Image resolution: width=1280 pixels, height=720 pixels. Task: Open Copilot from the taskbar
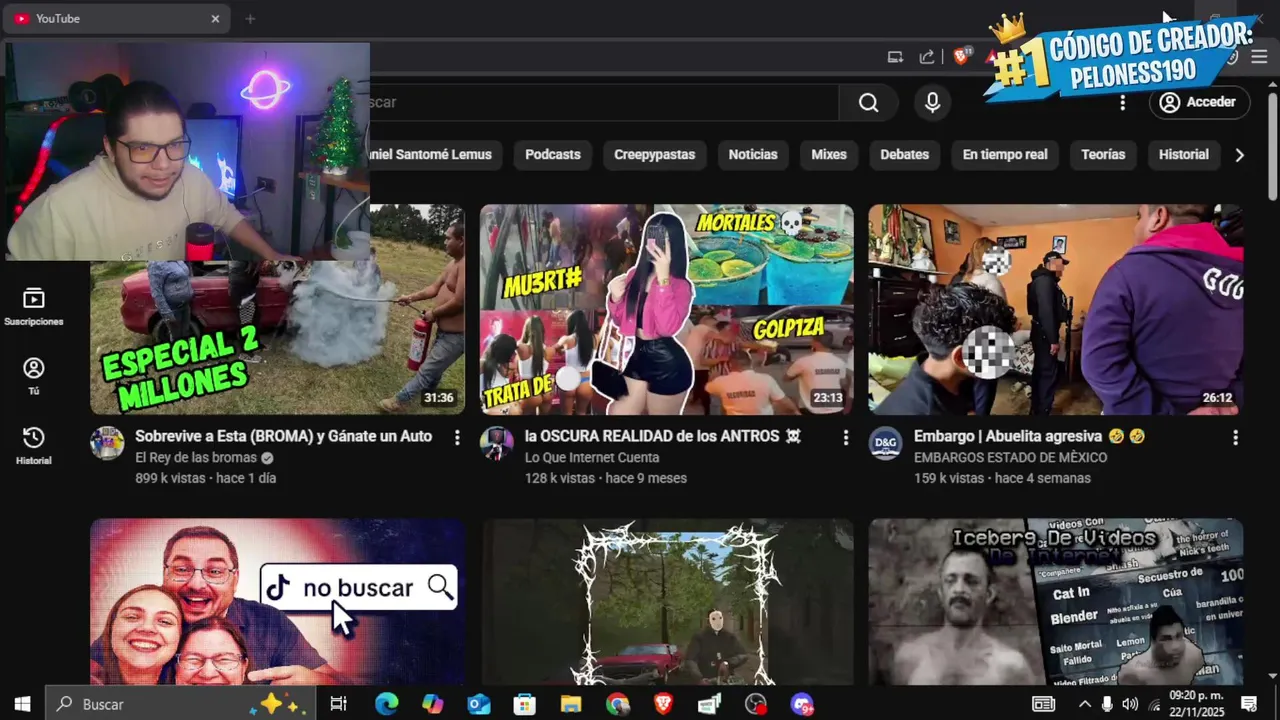click(x=432, y=704)
